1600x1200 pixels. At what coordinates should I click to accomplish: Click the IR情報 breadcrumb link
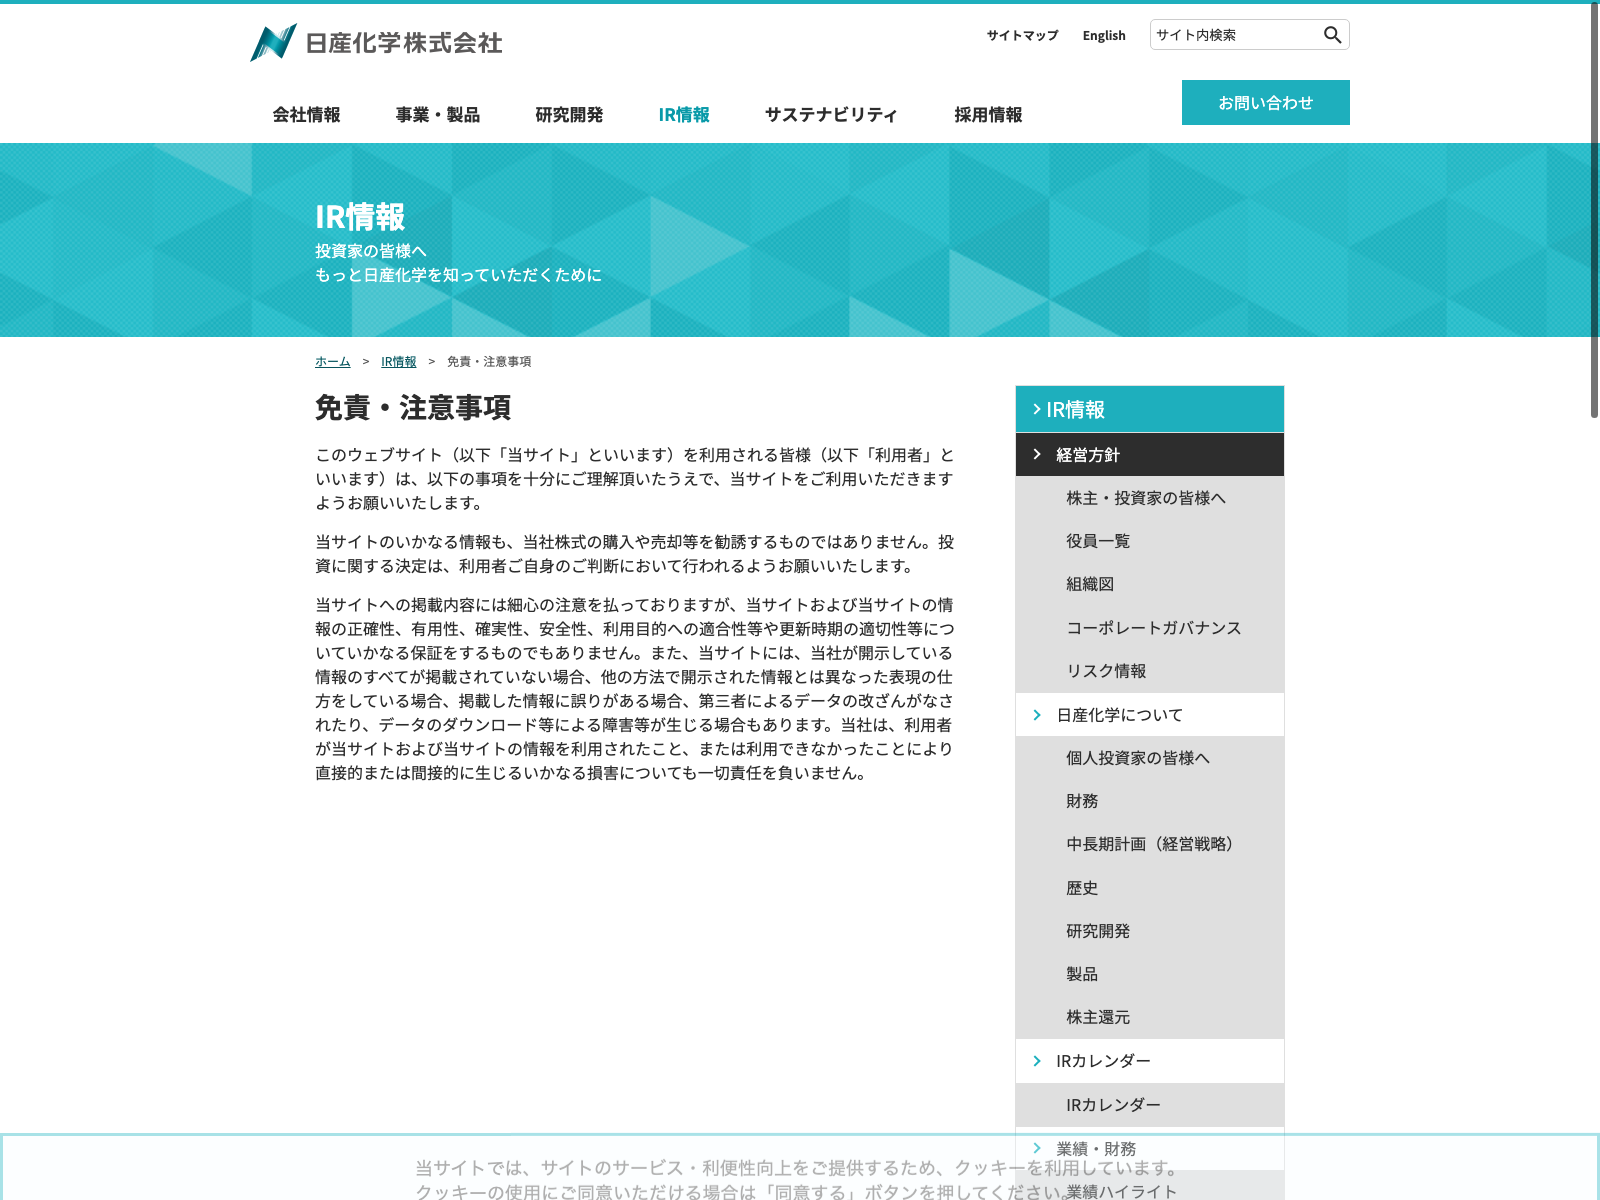pos(398,362)
